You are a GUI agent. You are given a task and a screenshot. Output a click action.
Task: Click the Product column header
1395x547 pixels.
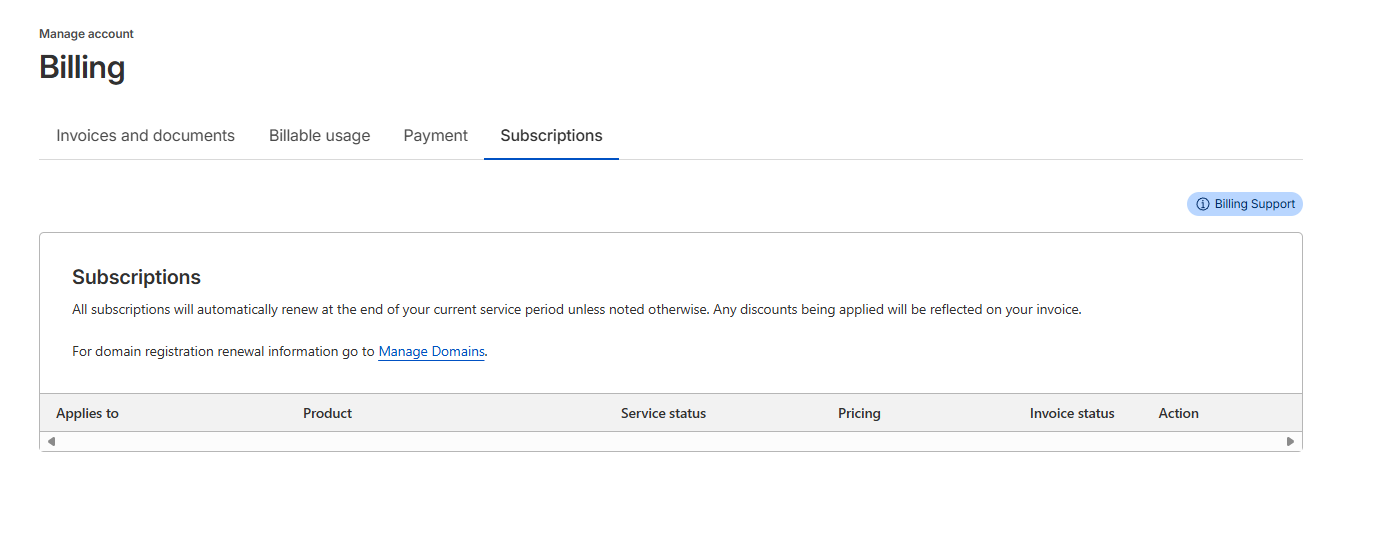click(327, 413)
